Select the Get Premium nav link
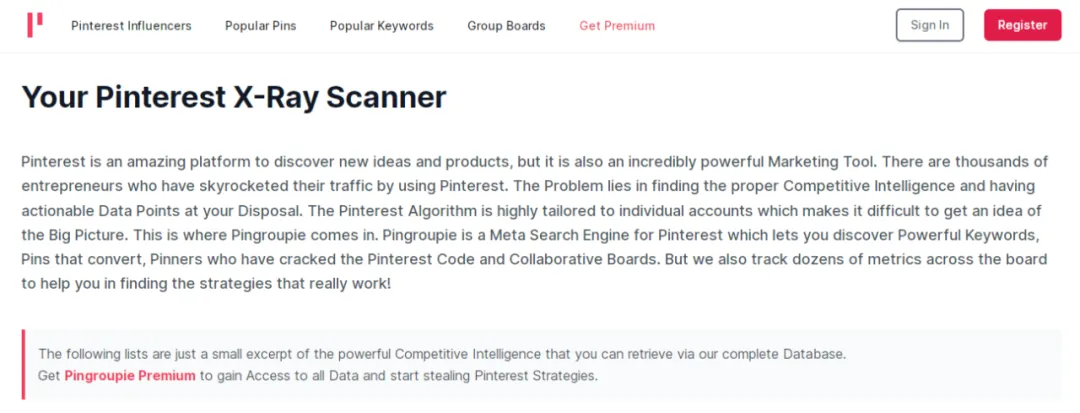Screen dimensions: 1080x413 click(x=617, y=26)
